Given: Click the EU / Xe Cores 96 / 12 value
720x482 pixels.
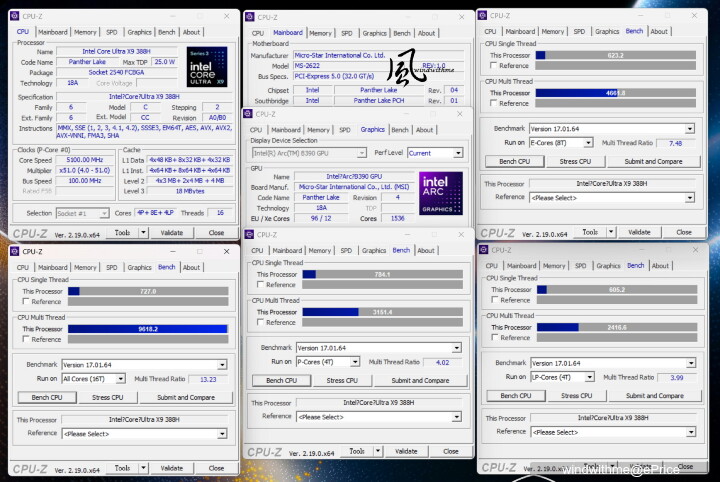Looking at the screenshot, I should [x=321, y=219].
